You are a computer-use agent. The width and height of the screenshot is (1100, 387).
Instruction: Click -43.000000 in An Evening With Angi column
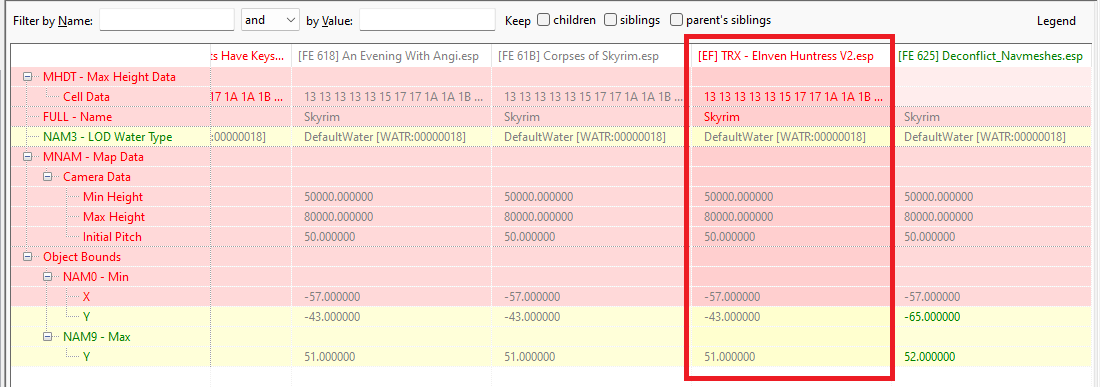tap(332, 317)
